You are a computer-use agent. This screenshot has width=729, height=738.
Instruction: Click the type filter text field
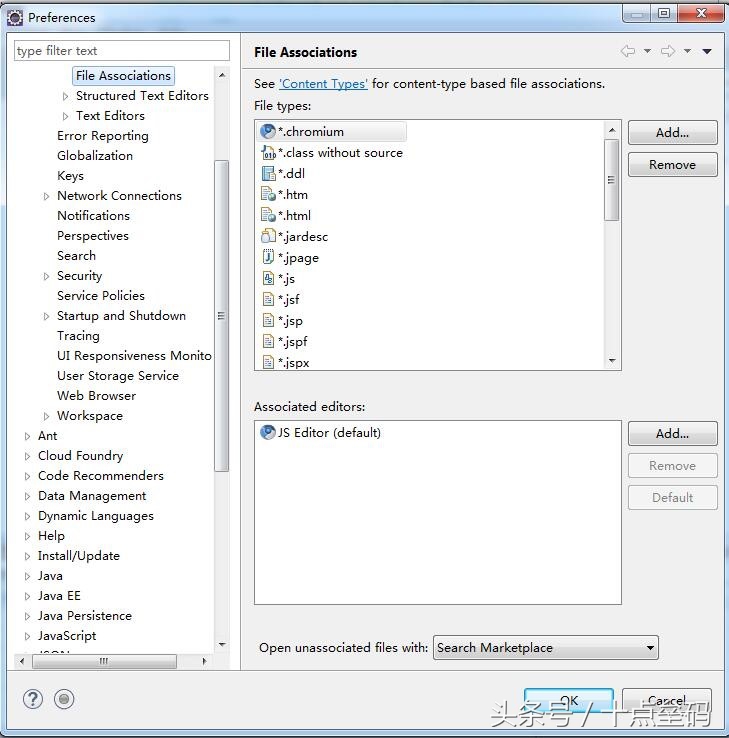pos(122,50)
